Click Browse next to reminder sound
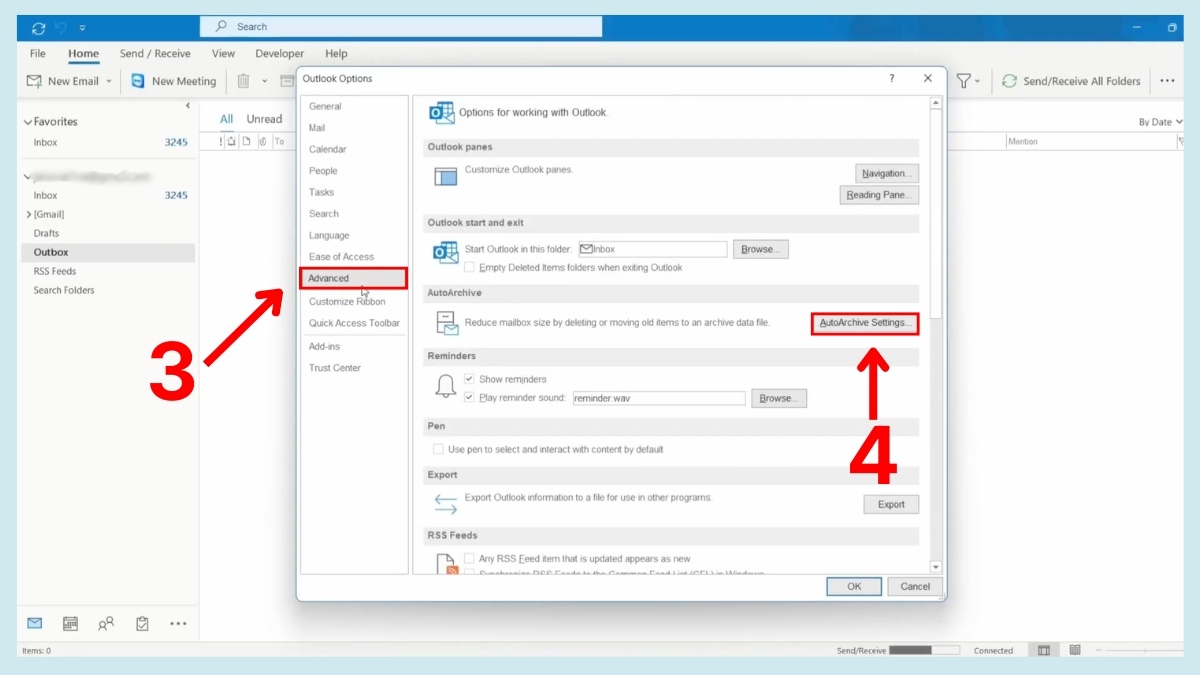 click(x=779, y=398)
